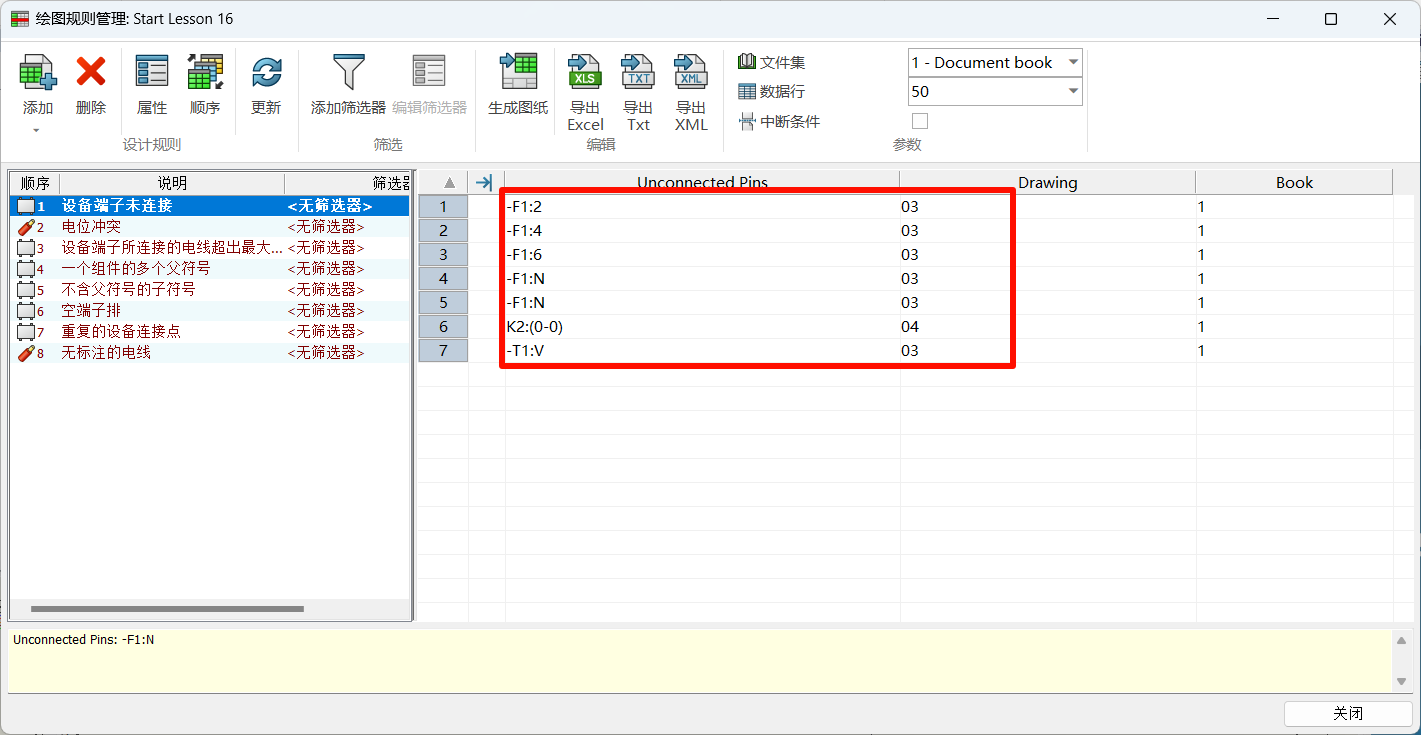Screen dimensions: 1421x735
Task: Click 添加筛选器 funnel filter icon
Action: click(348, 73)
